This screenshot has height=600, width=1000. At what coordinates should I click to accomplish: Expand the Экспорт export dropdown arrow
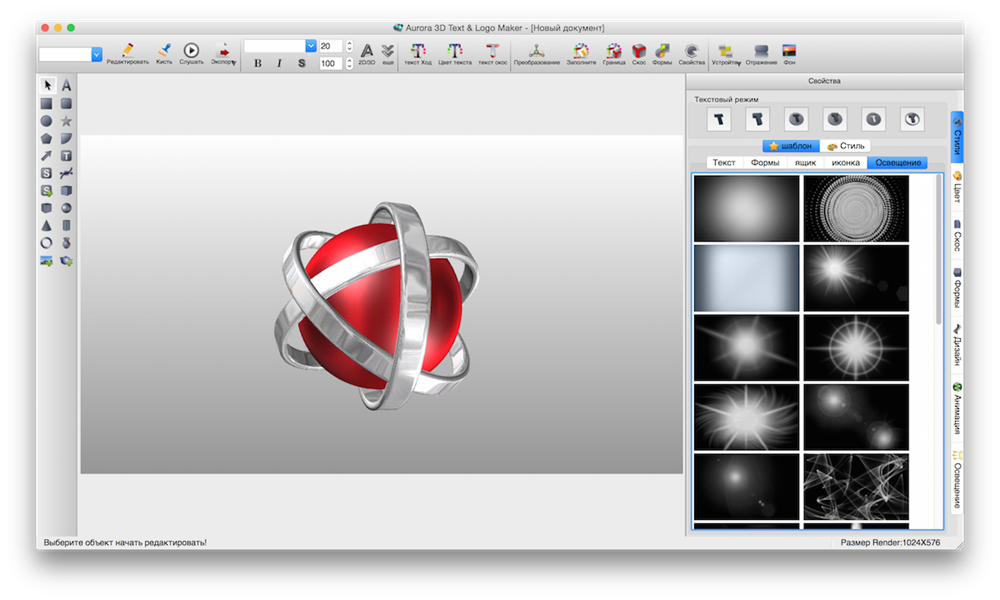[x=233, y=62]
